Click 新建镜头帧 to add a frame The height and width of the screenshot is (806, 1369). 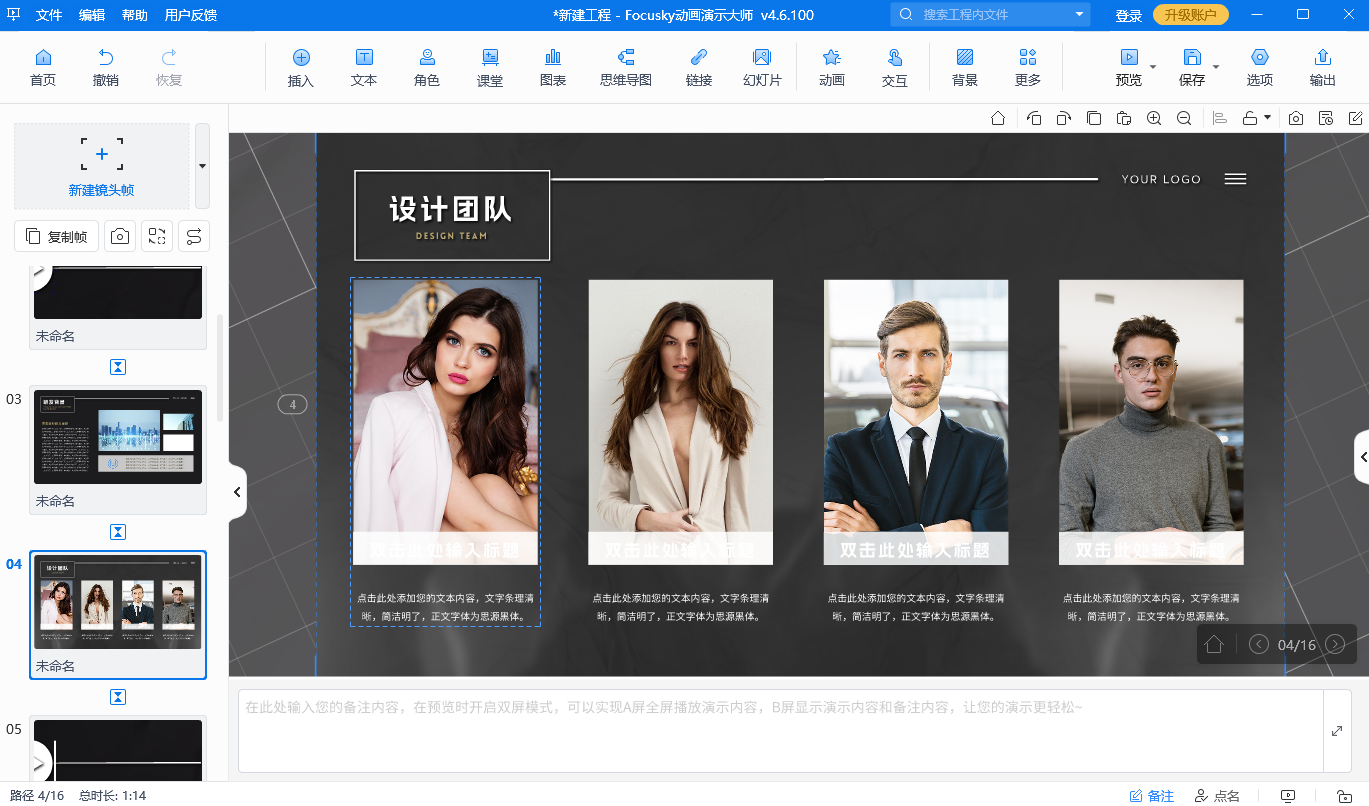click(x=101, y=166)
